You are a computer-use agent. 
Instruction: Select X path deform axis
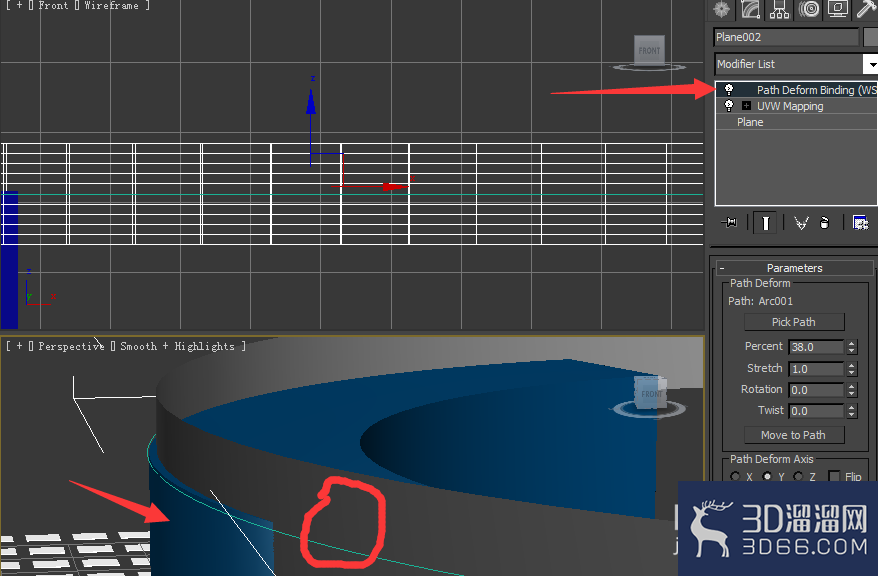(x=736, y=476)
